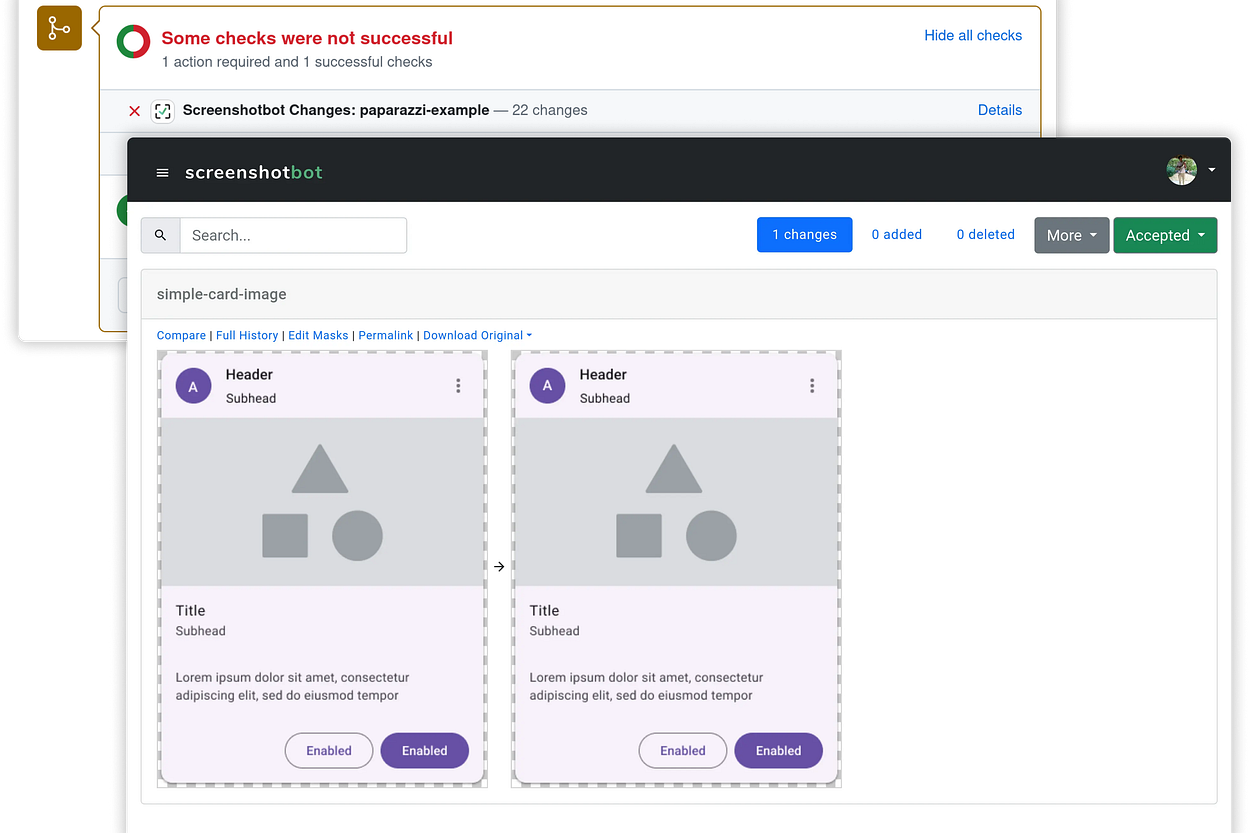Click the simple-card-image title
The width and height of the screenshot is (1250, 833).
(x=222, y=294)
